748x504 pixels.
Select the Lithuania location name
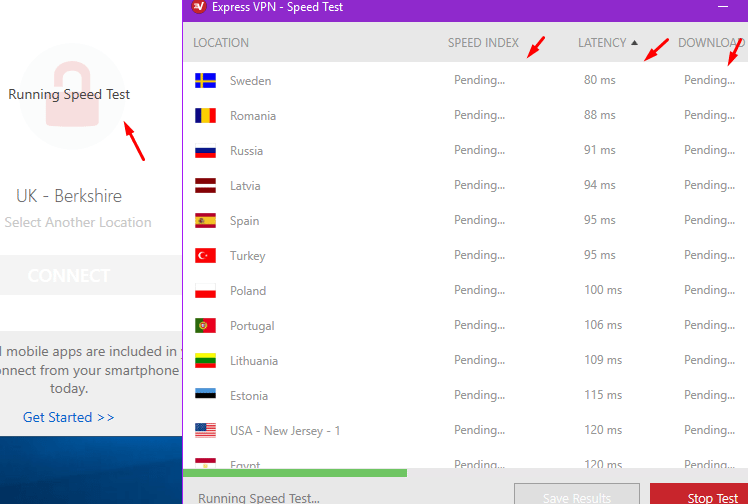coord(254,360)
